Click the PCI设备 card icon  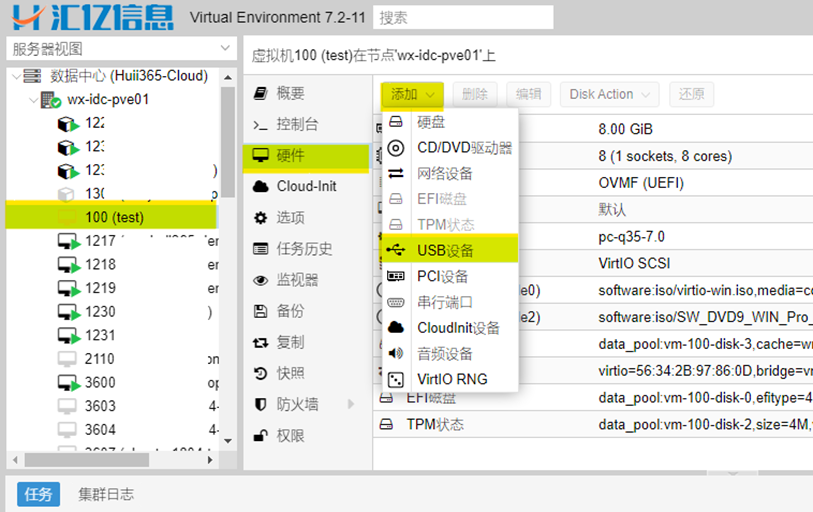click(x=396, y=276)
